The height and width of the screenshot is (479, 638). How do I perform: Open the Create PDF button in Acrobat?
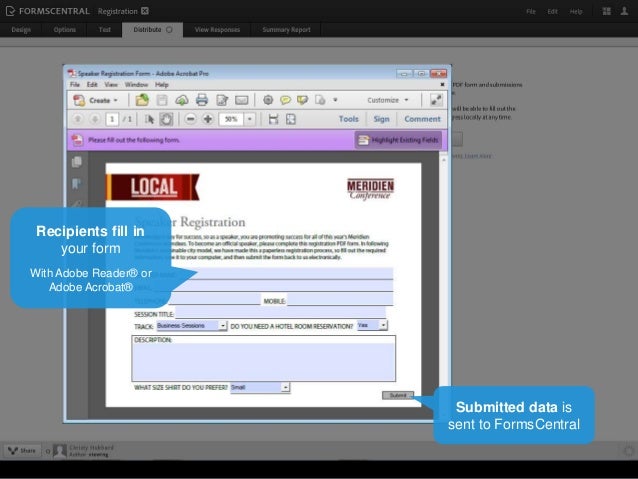tap(96, 100)
